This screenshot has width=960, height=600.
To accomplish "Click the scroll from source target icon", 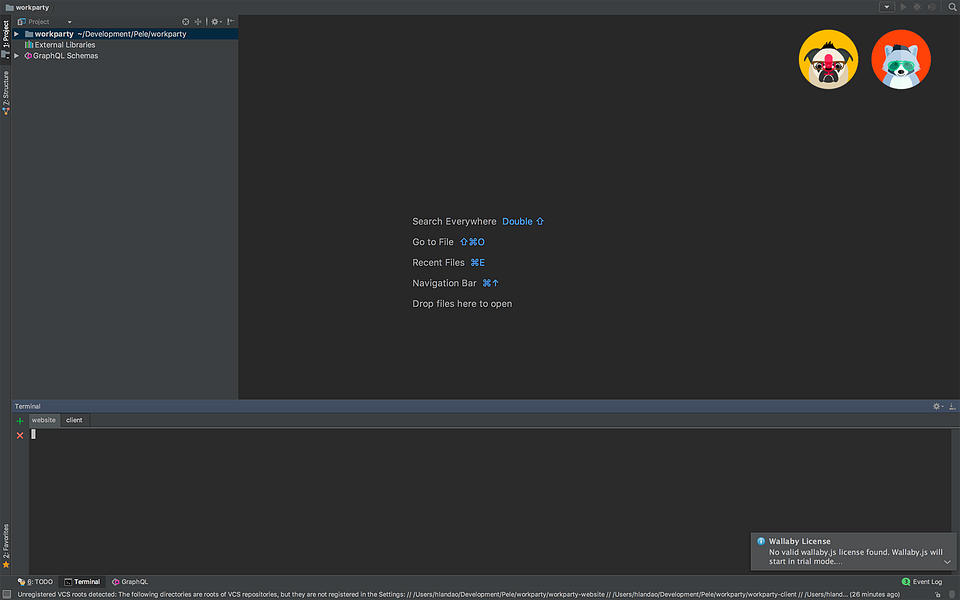I will 186,21.
